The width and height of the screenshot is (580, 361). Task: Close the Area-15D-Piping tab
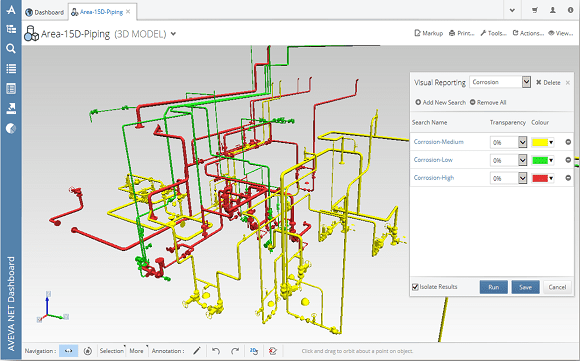coord(128,11)
